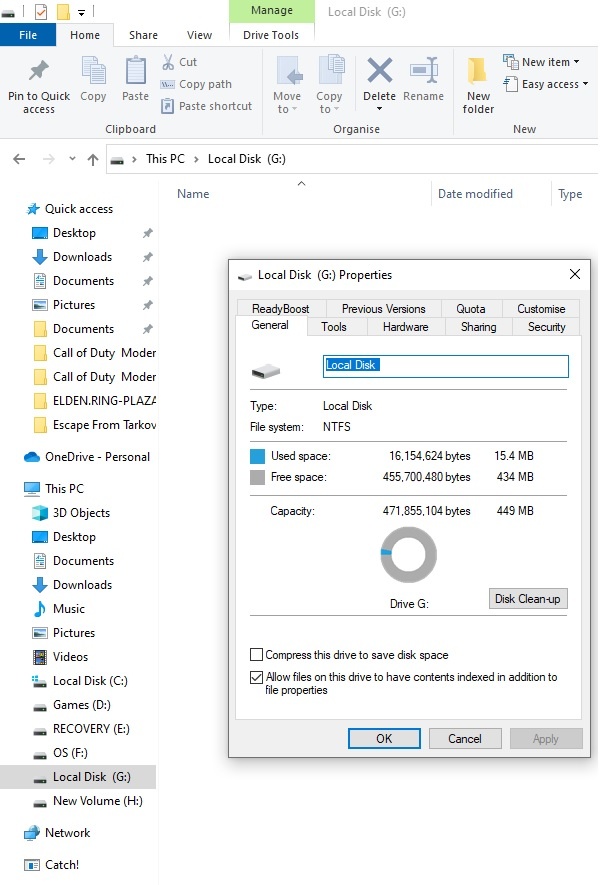Open the Quota tab
This screenshot has height=885, width=615.
click(x=471, y=309)
